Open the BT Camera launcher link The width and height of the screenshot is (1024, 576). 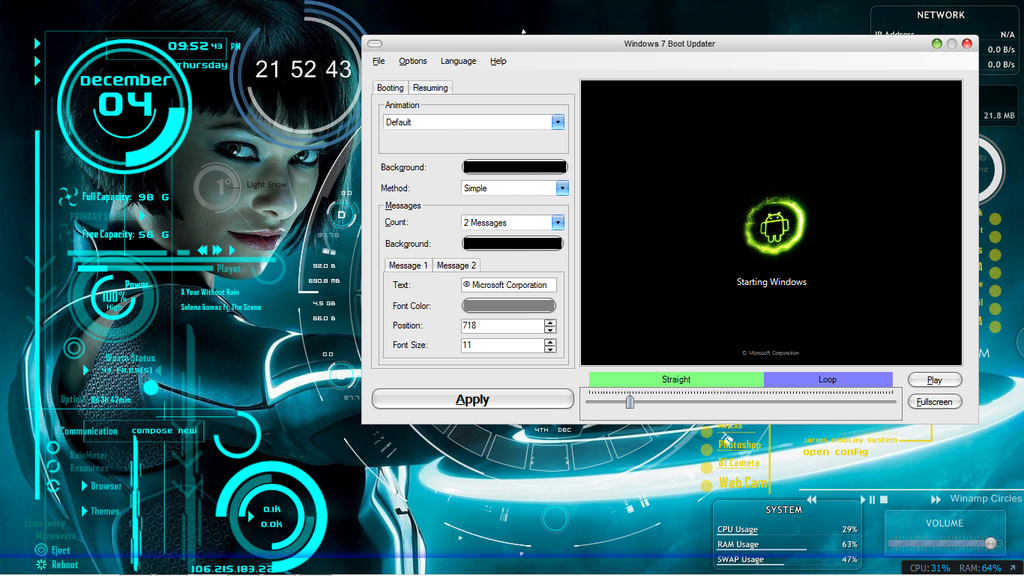point(739,463)
